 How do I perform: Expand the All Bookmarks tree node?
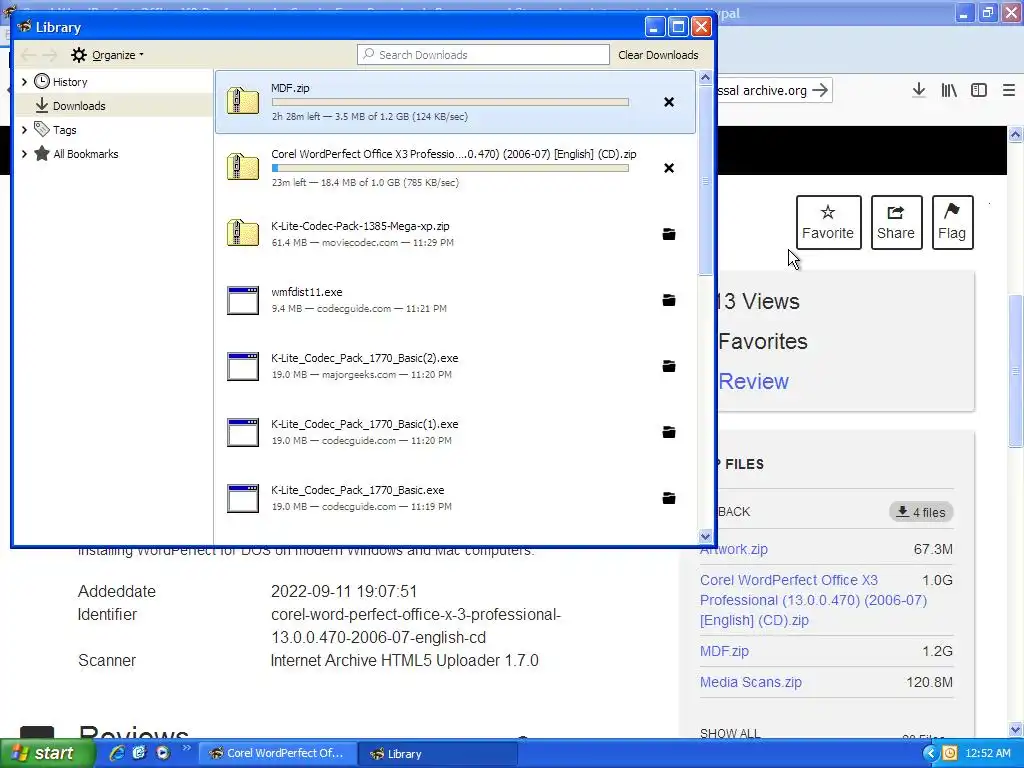pyautogui.click(x=24, y=154)
